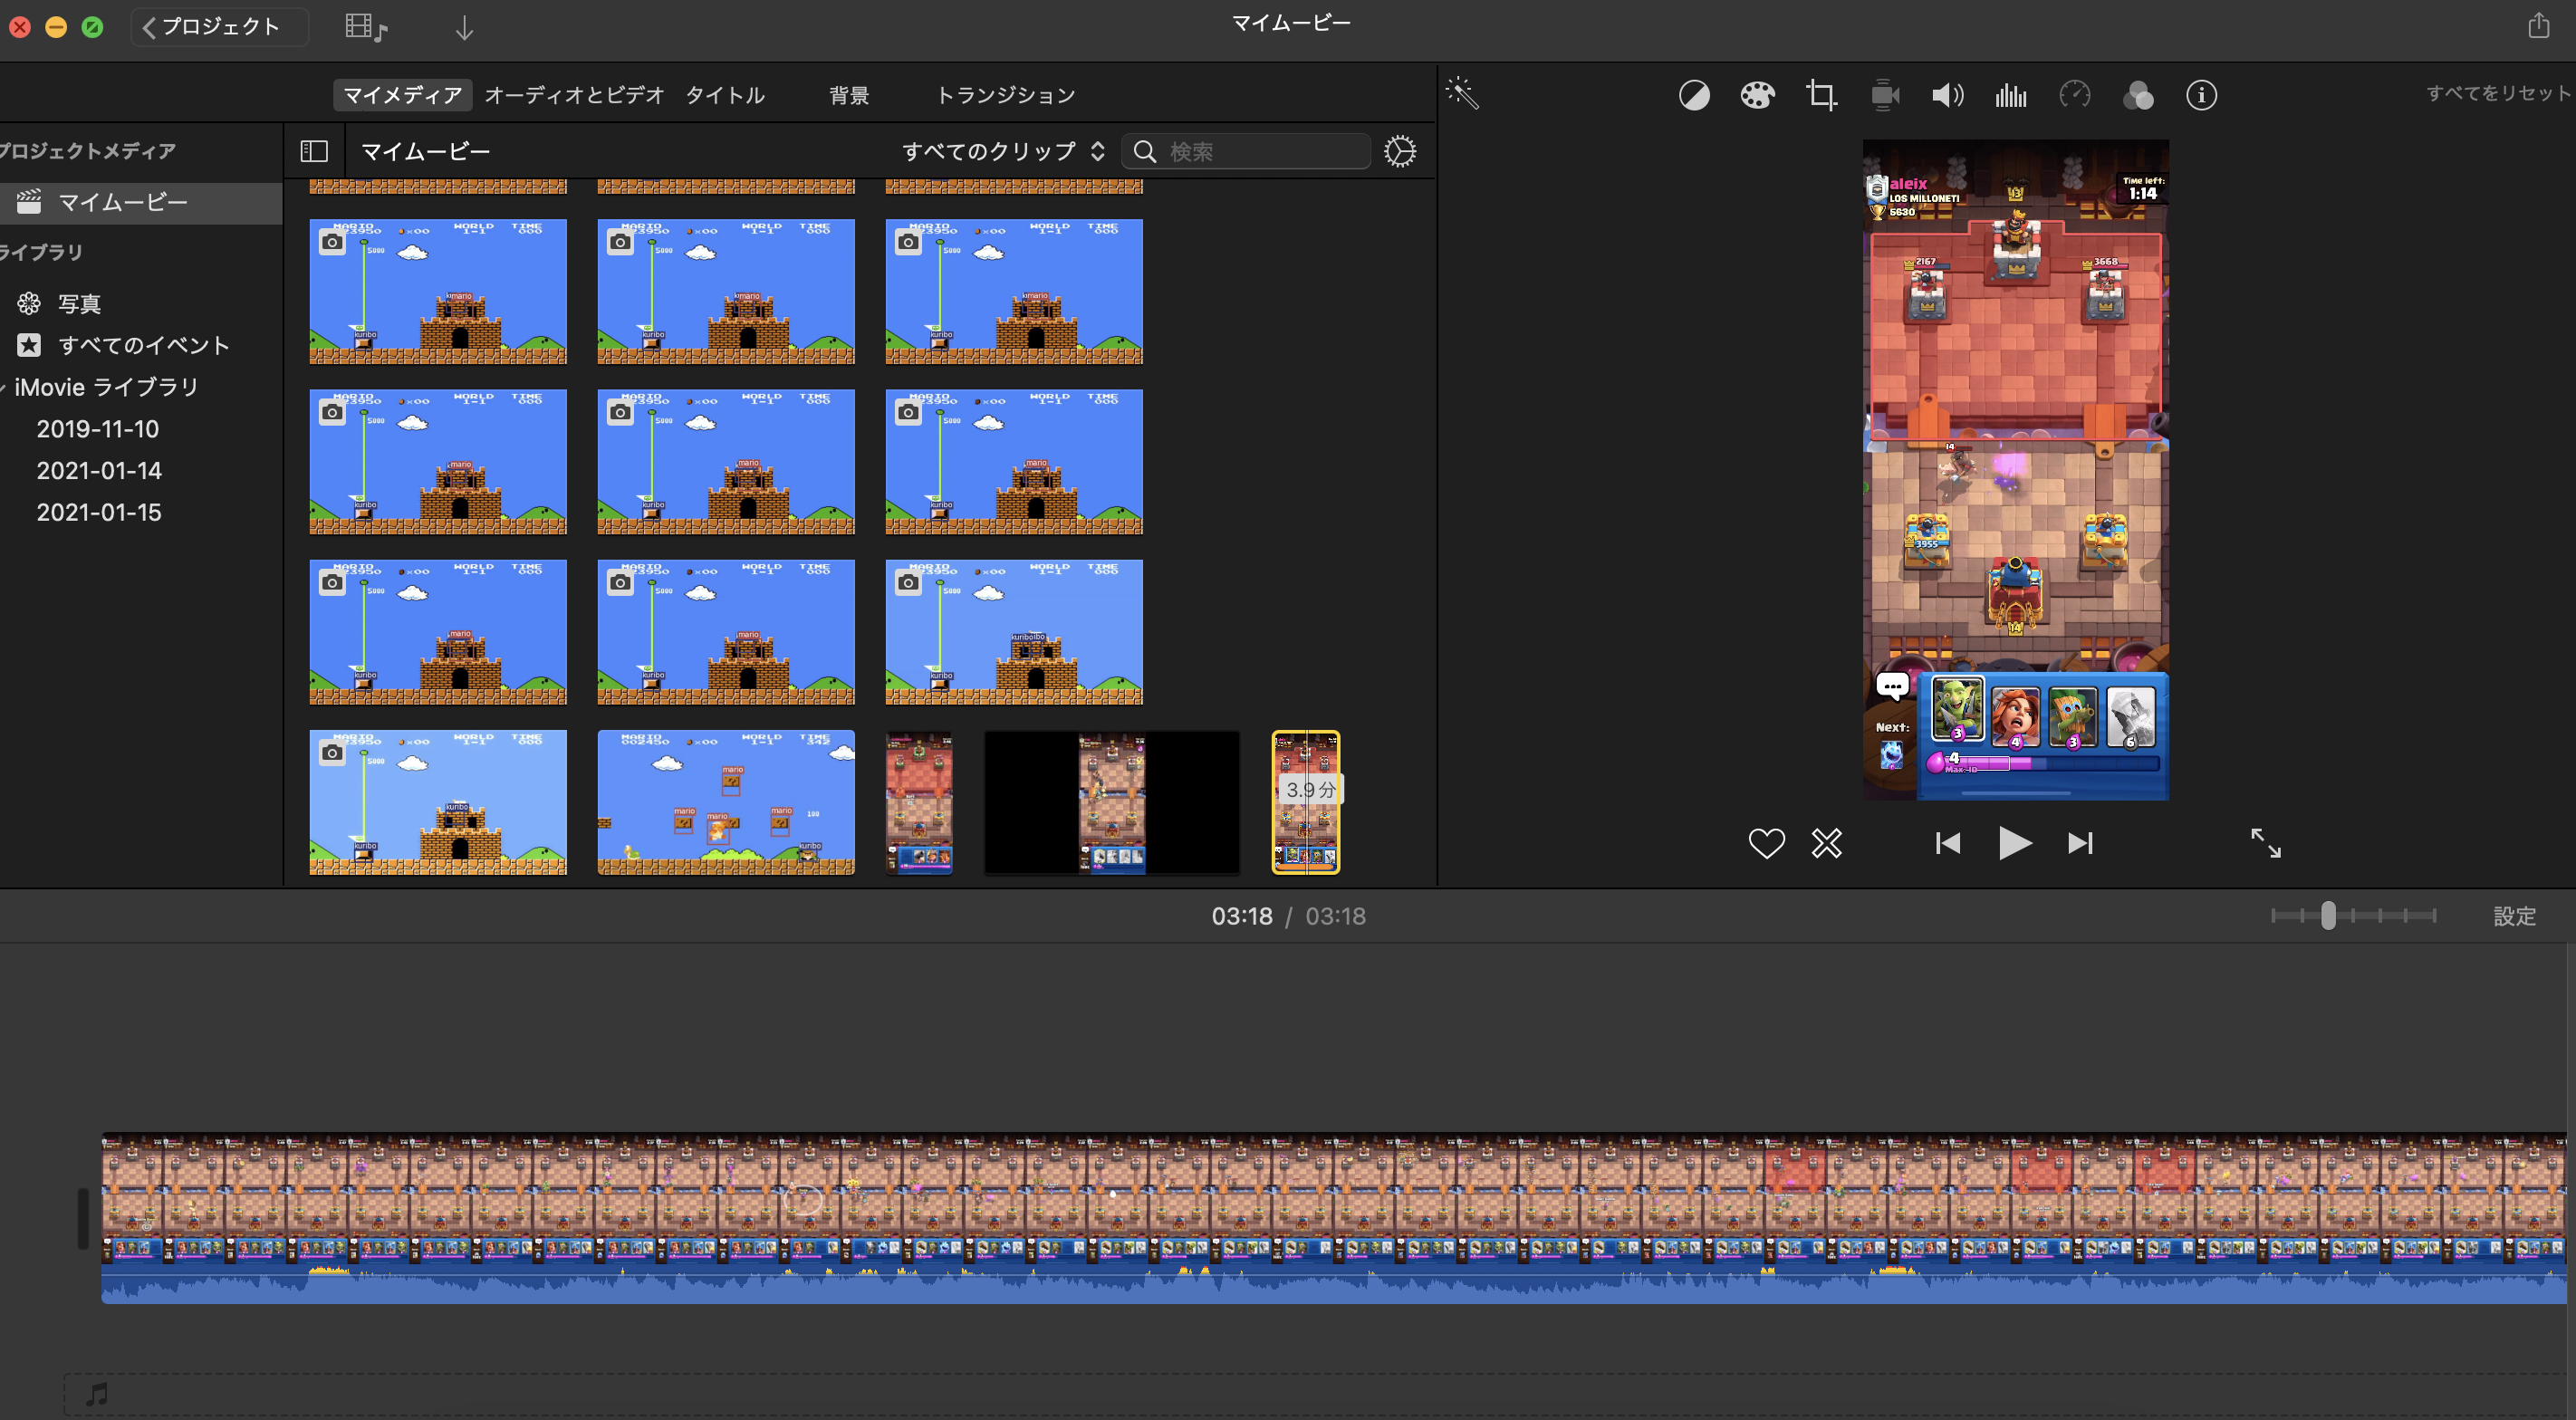
Task: Click the audio waveform in timeline clip
Action: pyautogui.click(x=1334, y=1284)
